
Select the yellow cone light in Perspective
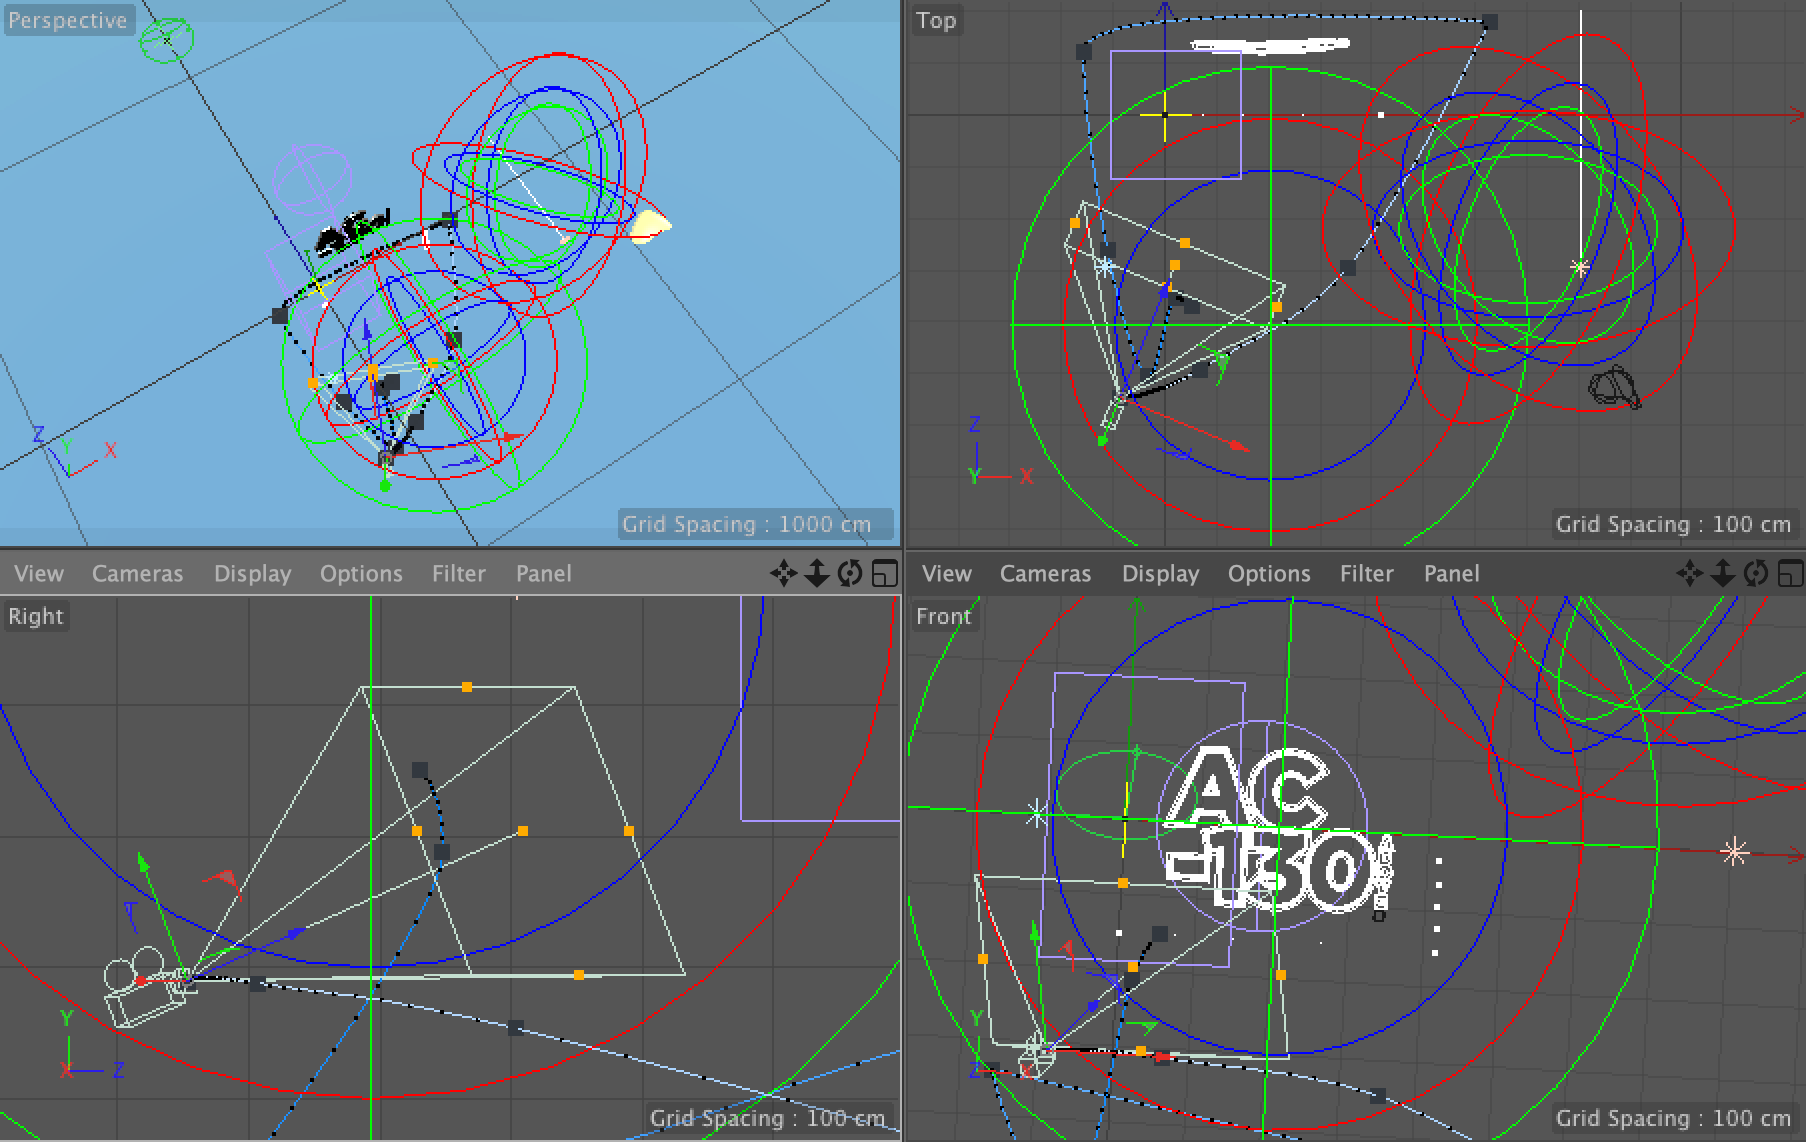click(x=650, y=226)
